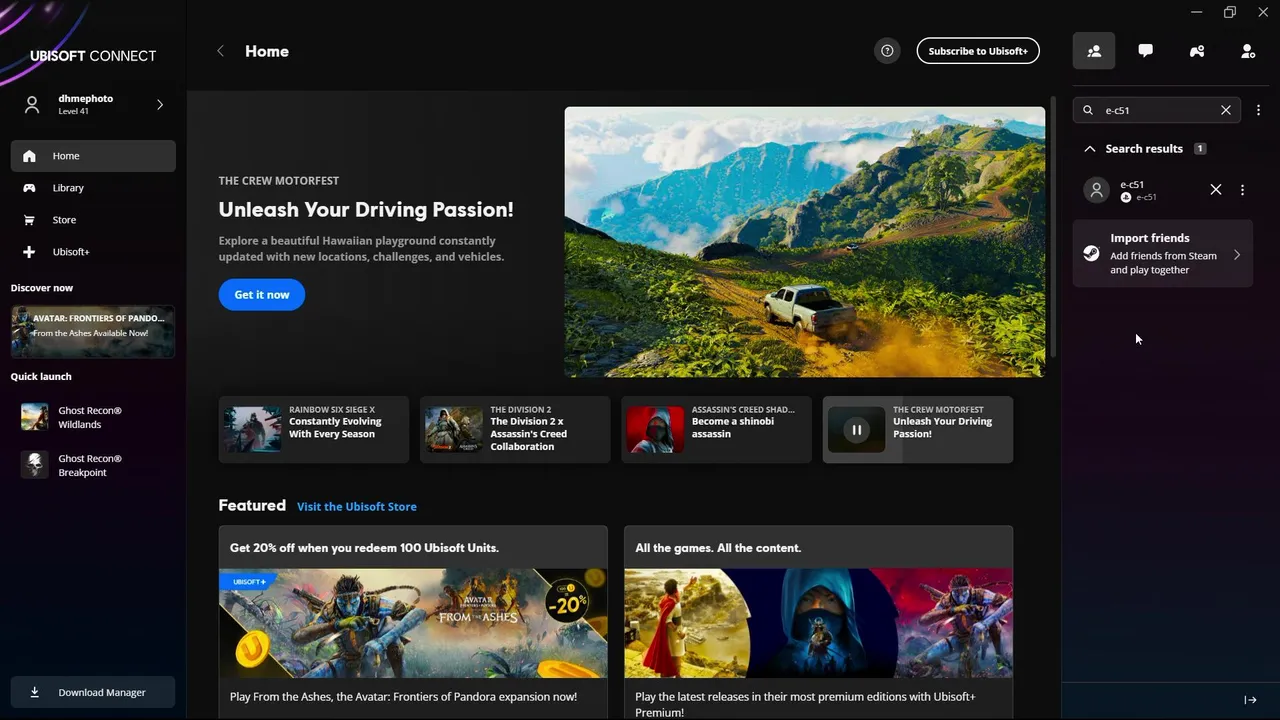Dismiss e-c51 search result with X
The width and height of the screenshot is (1280, 720).
(x=1215, y=190)
